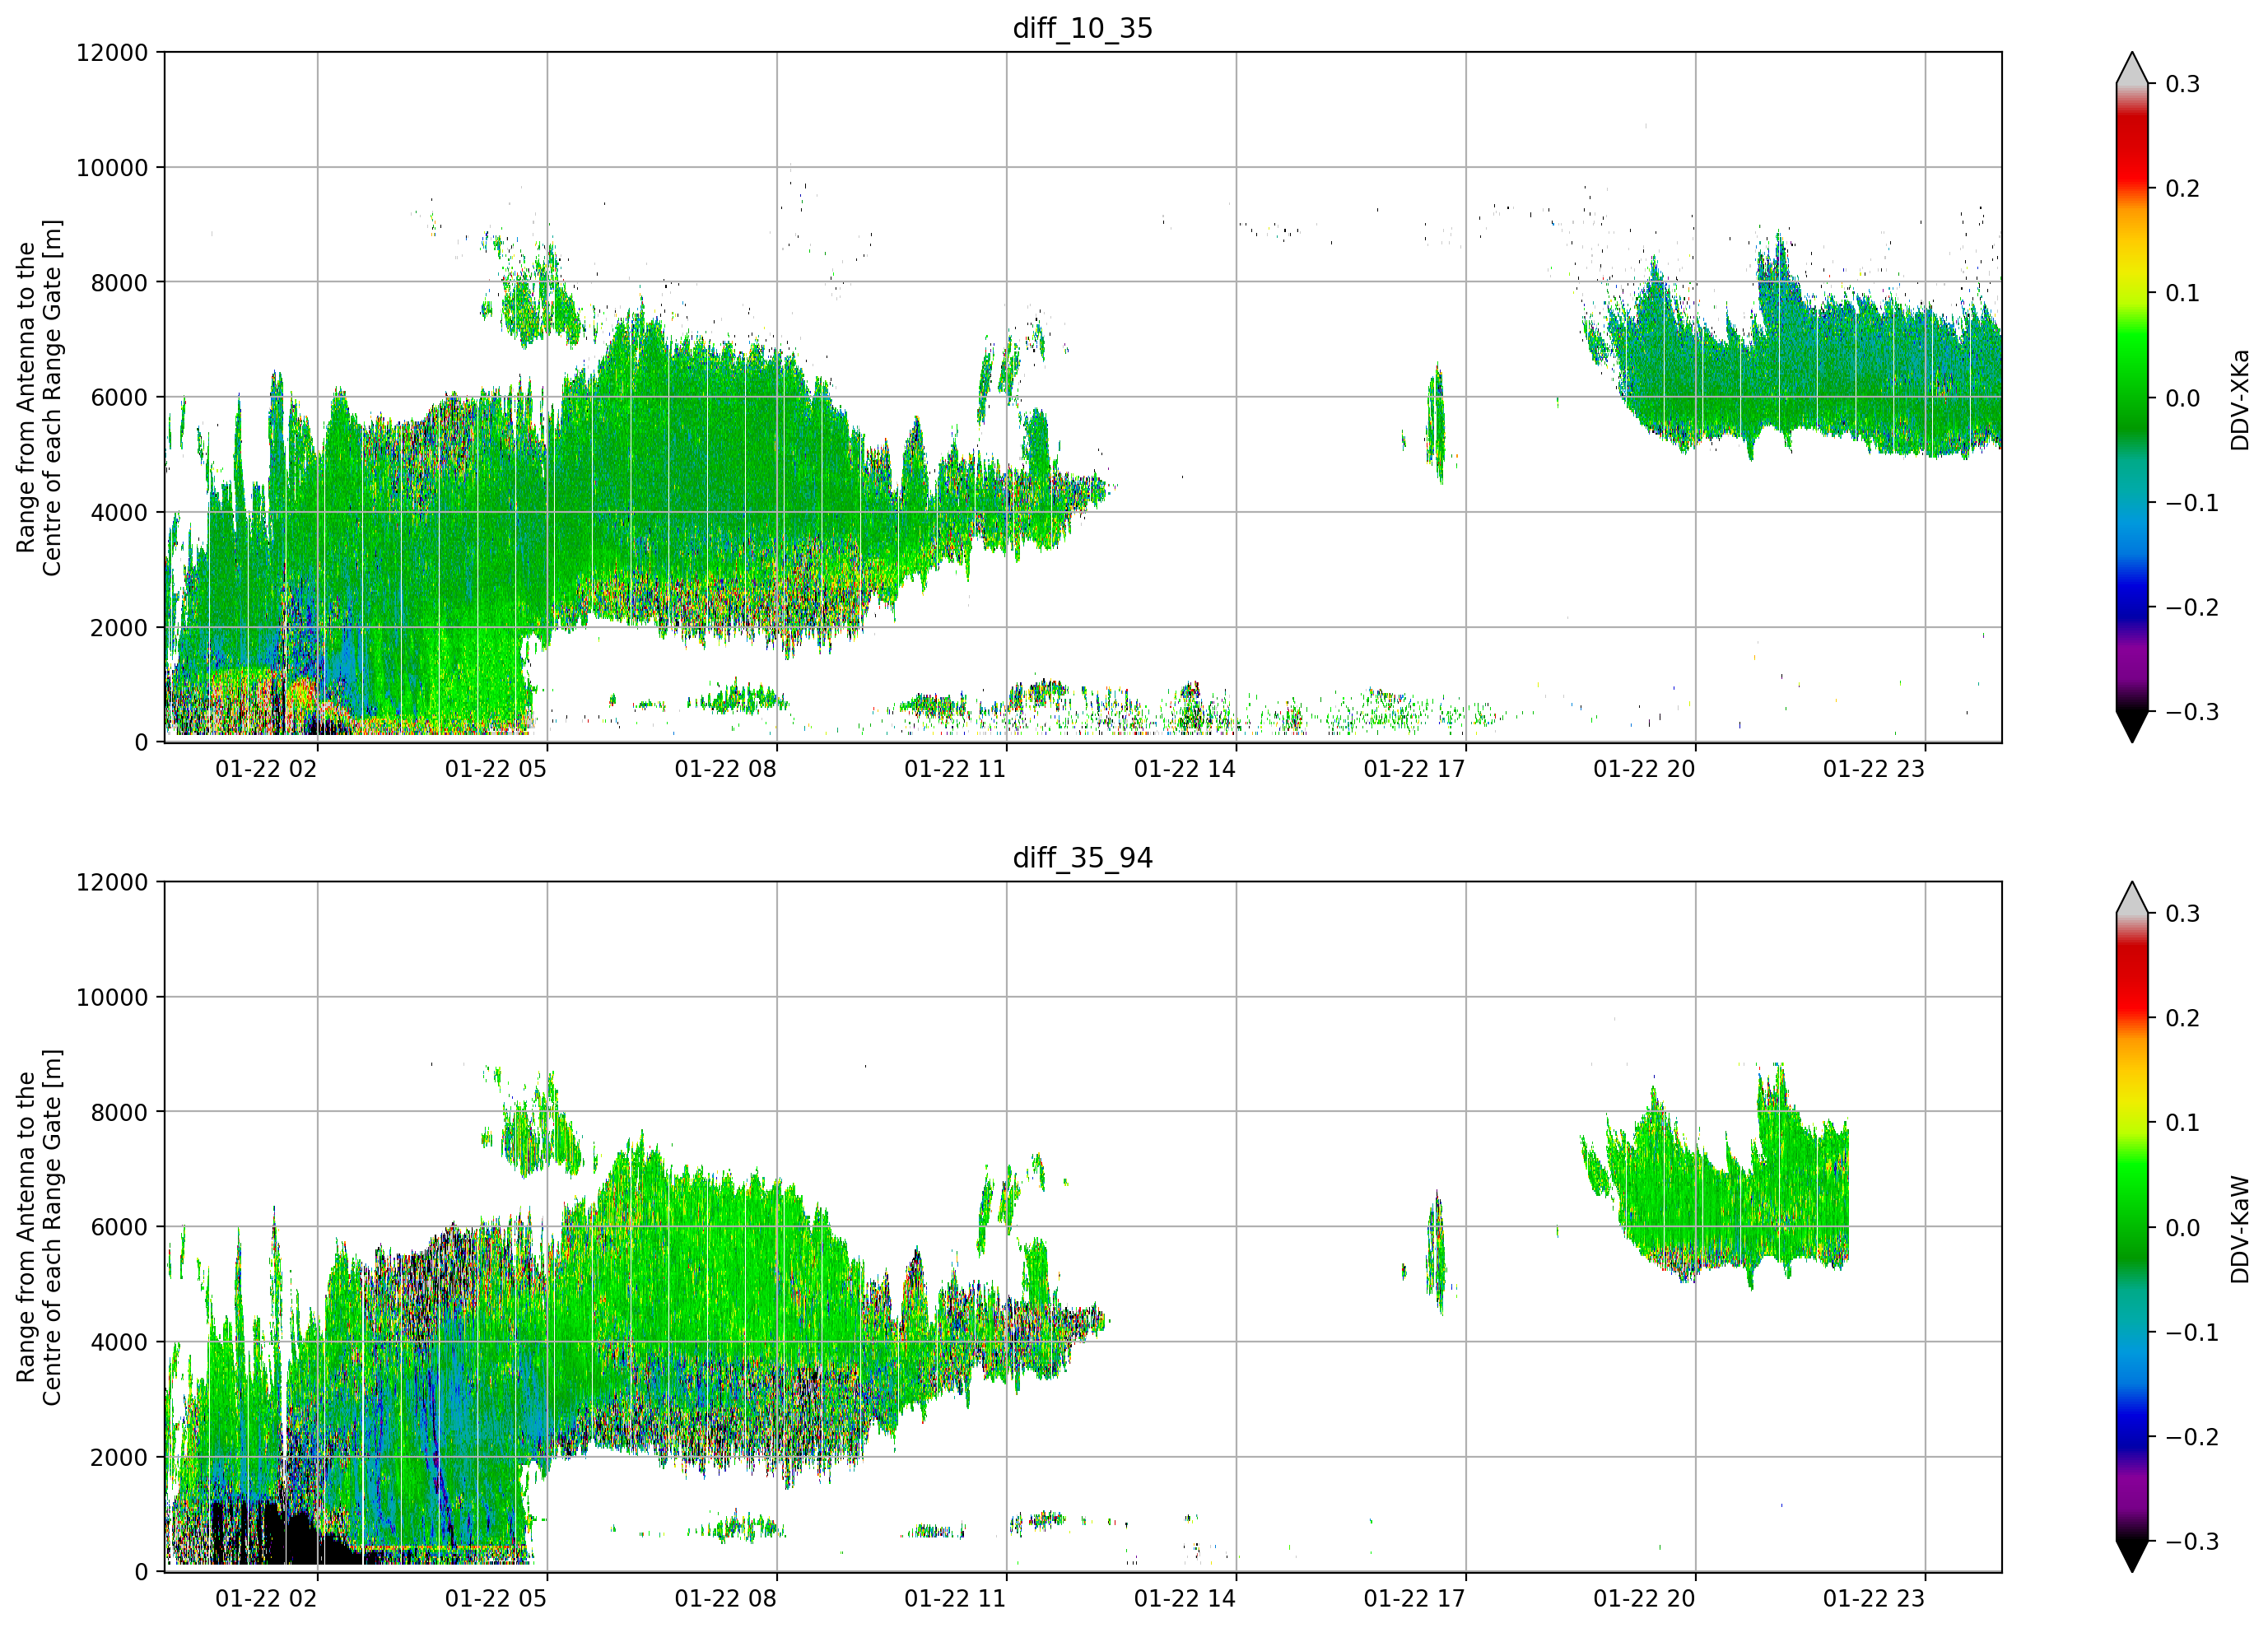Click "01-22 23" under the diff_35_94 plot
This screenshot has height=1628, width=2268.
click(1874, 1599)
